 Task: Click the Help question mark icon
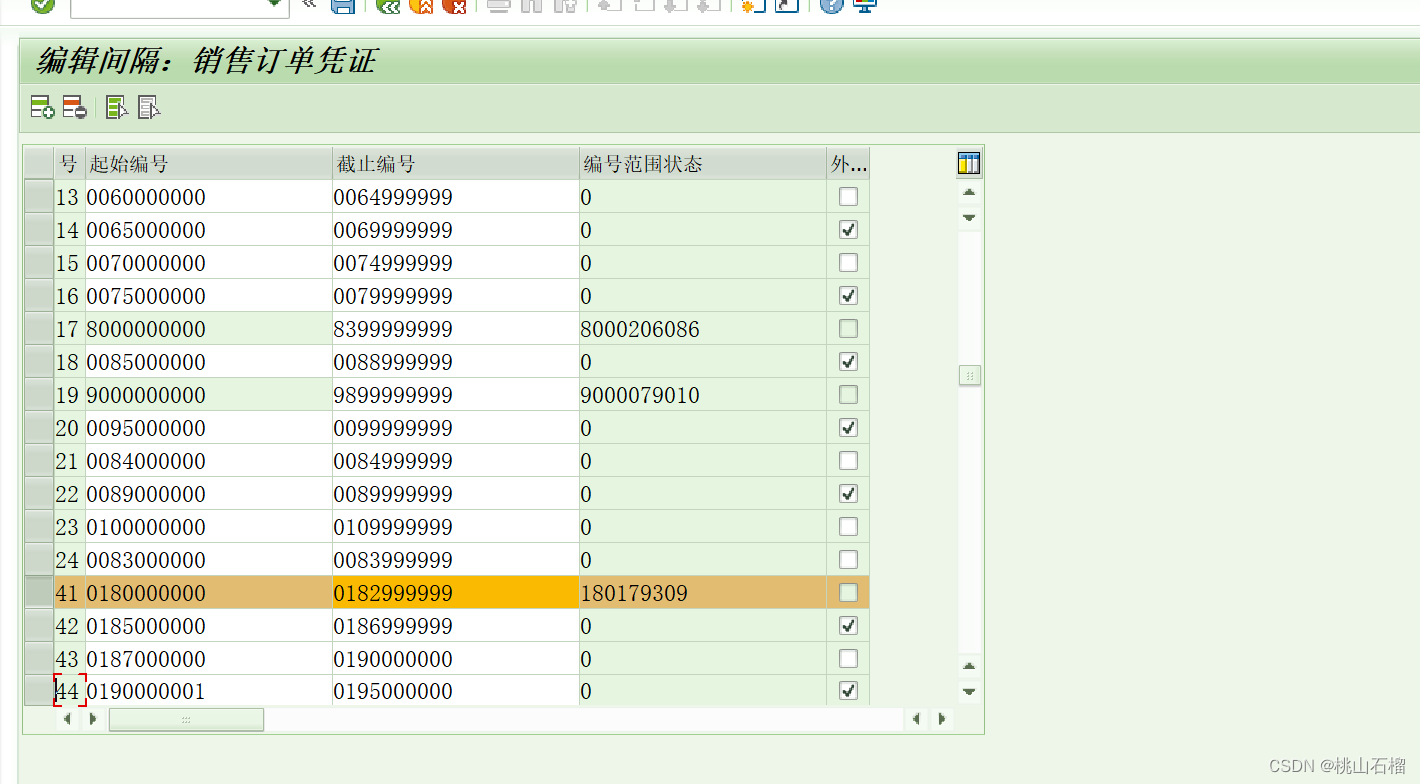[x=831, y=7]
